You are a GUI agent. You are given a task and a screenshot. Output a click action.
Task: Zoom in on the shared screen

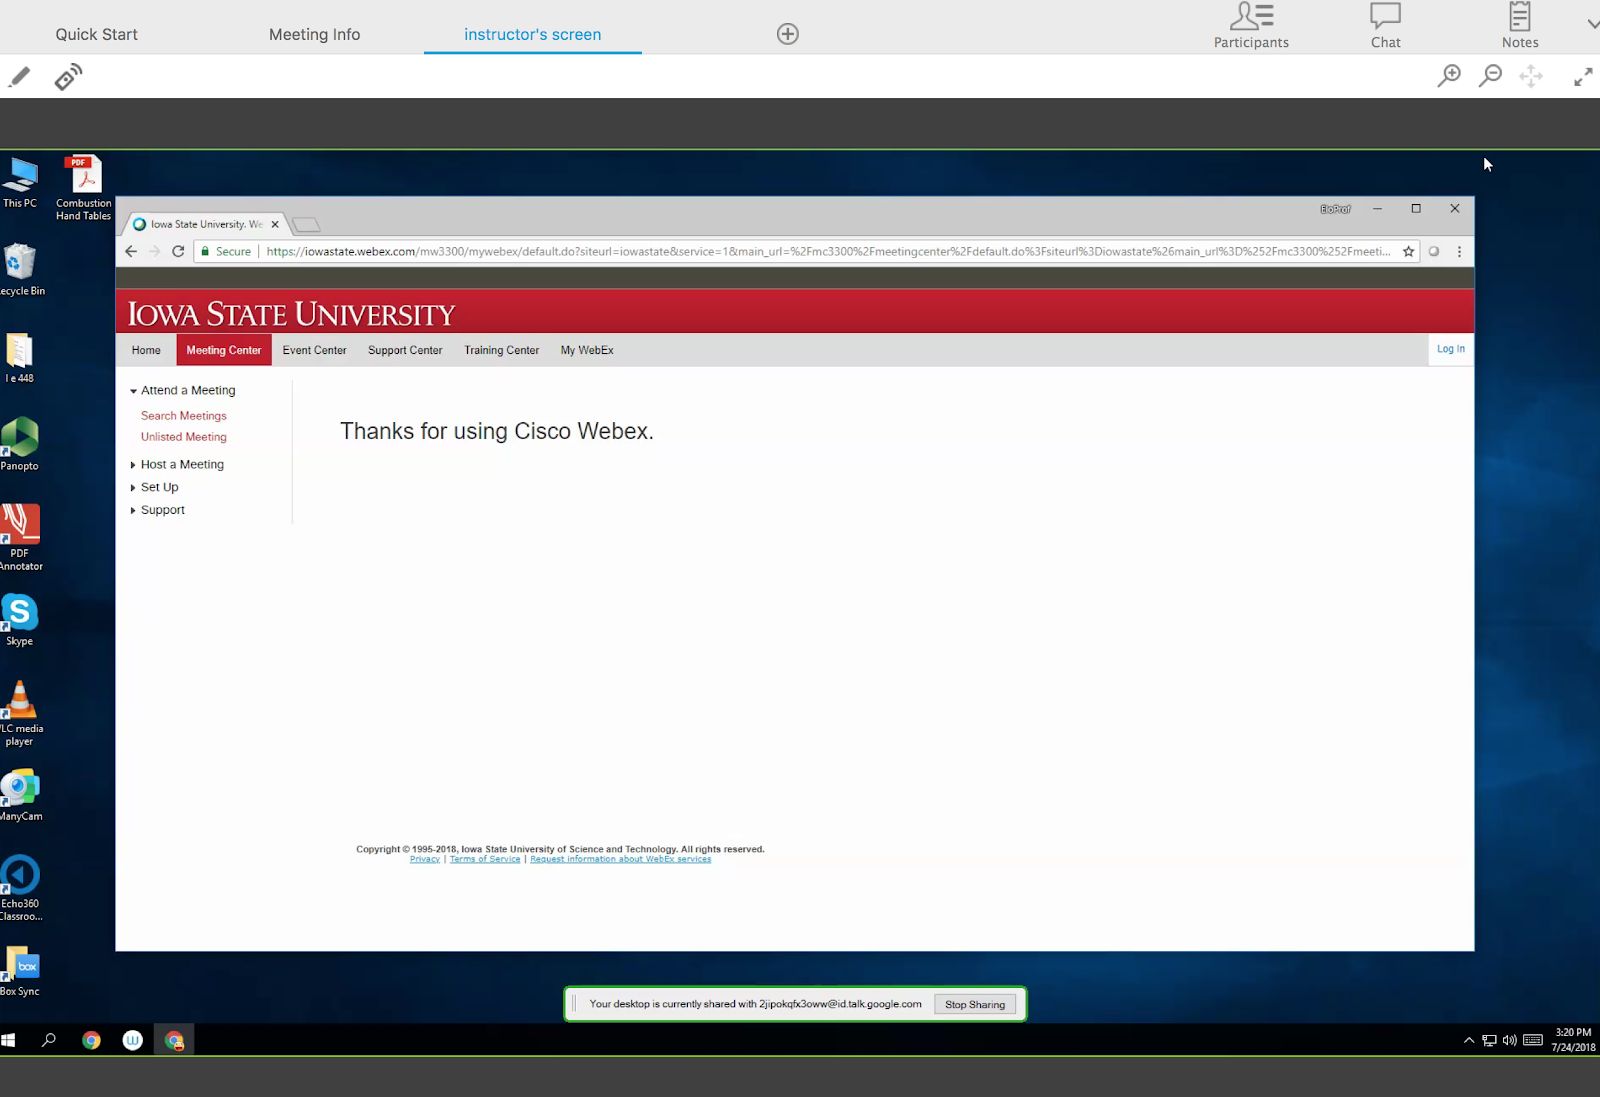point(1449,76)
